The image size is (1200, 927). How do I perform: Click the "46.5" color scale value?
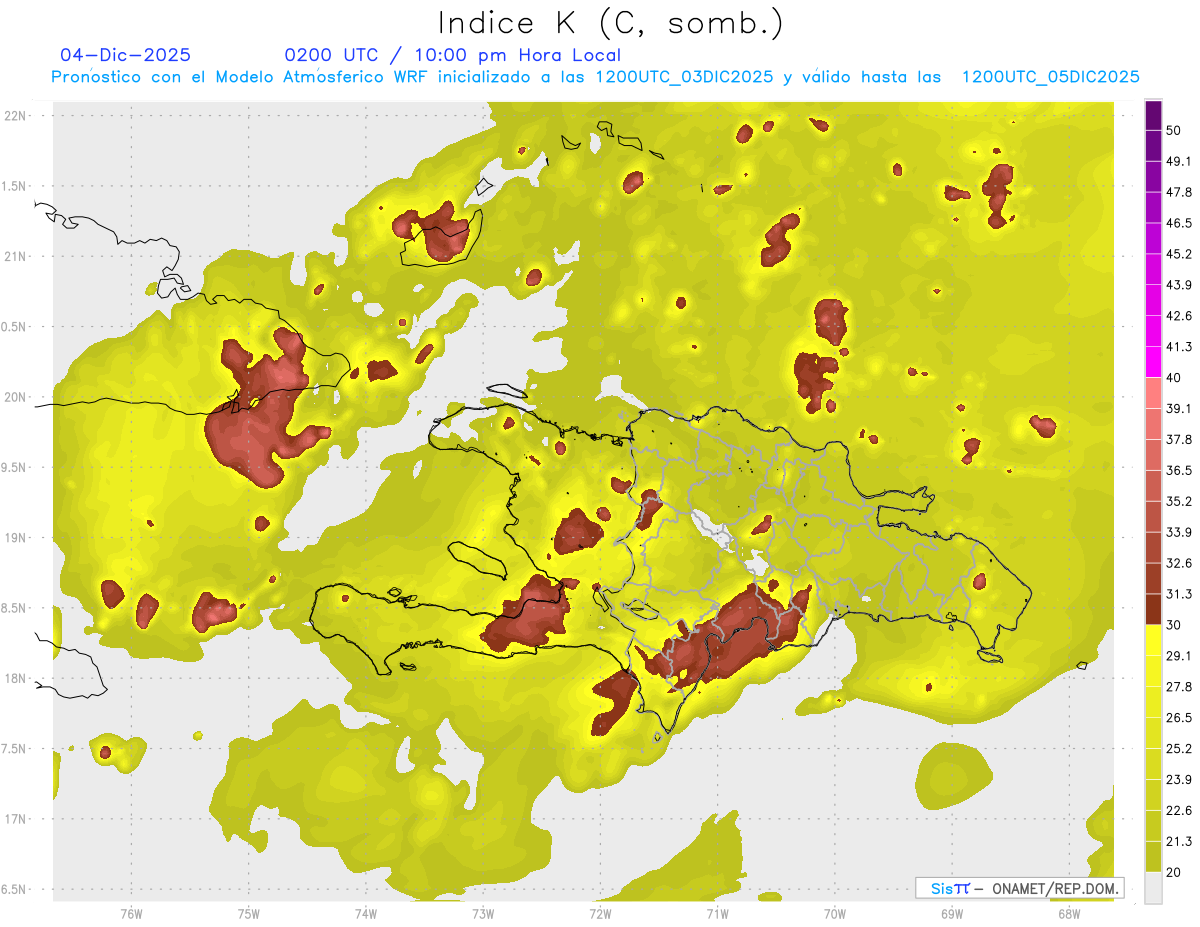[1179, 223]
